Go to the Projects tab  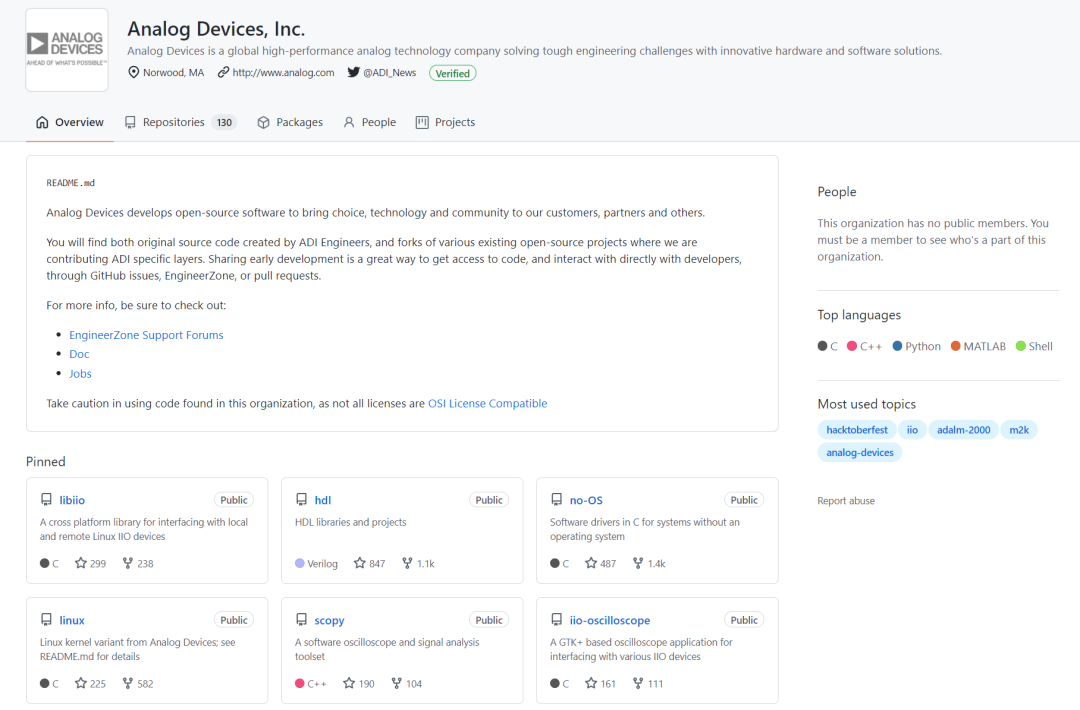(446, 122)
